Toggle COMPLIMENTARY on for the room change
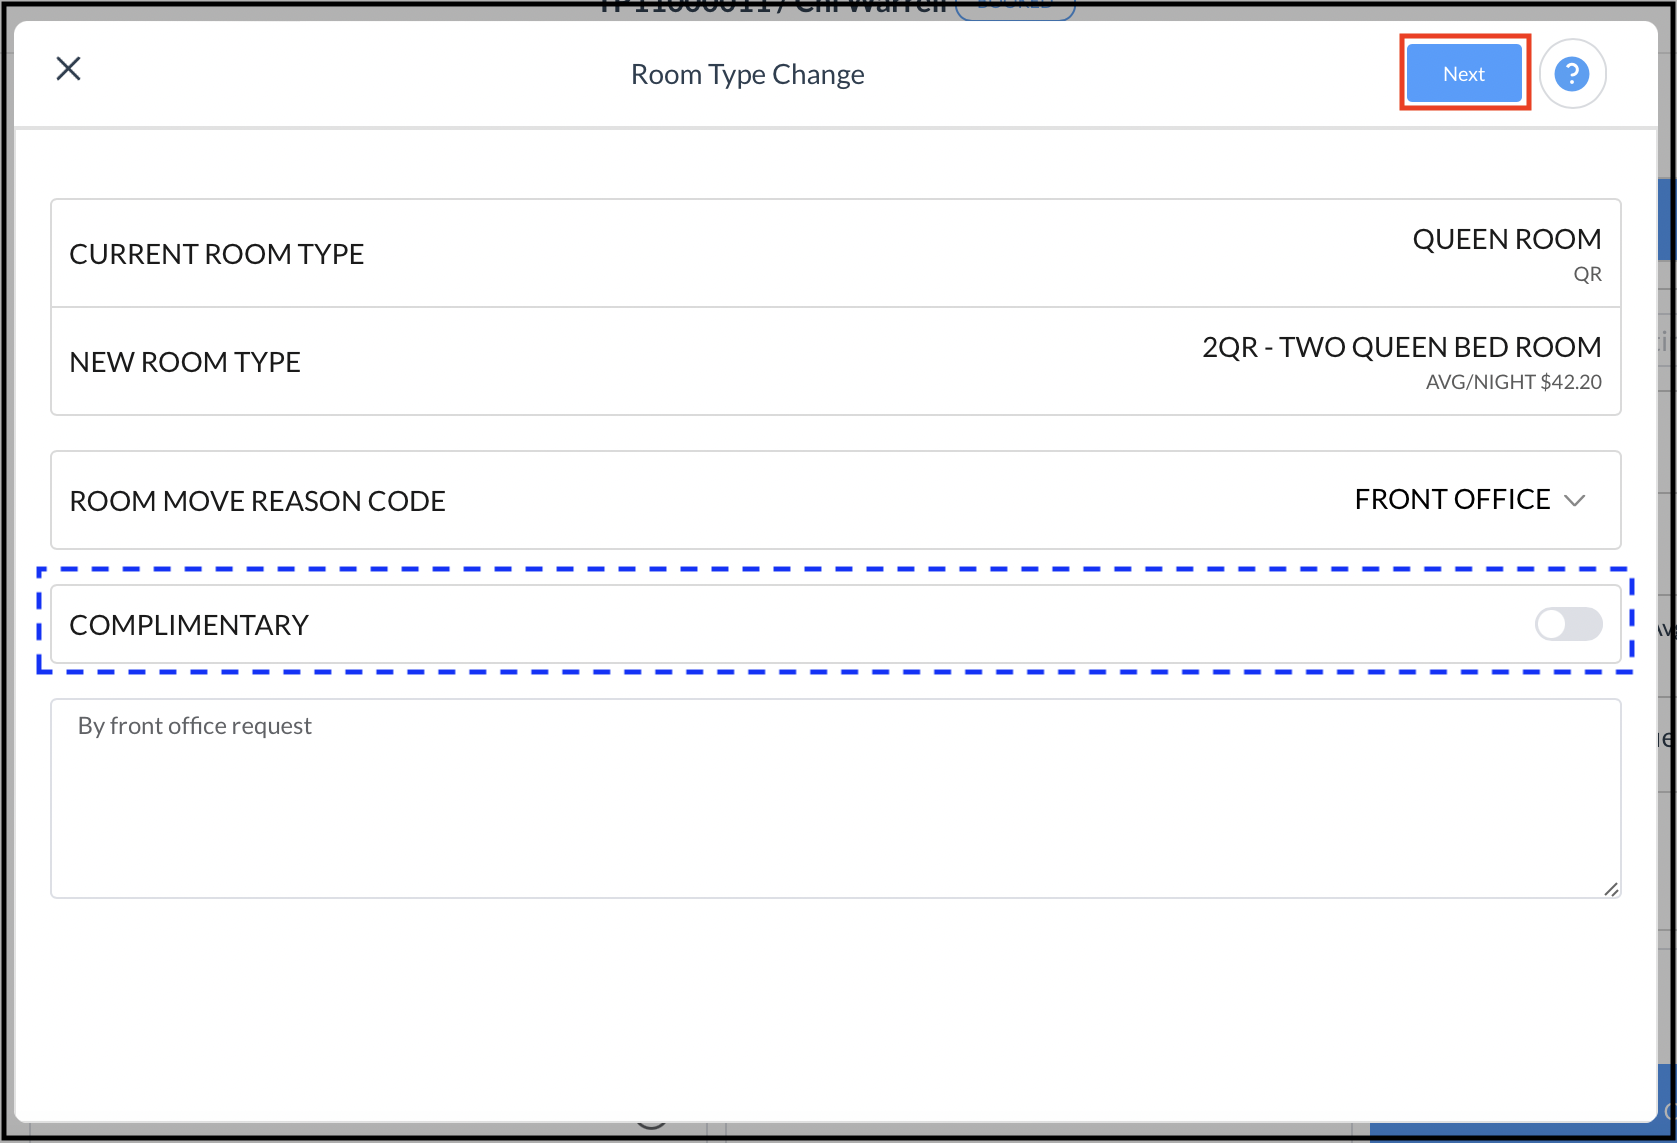 (1567, 624)
